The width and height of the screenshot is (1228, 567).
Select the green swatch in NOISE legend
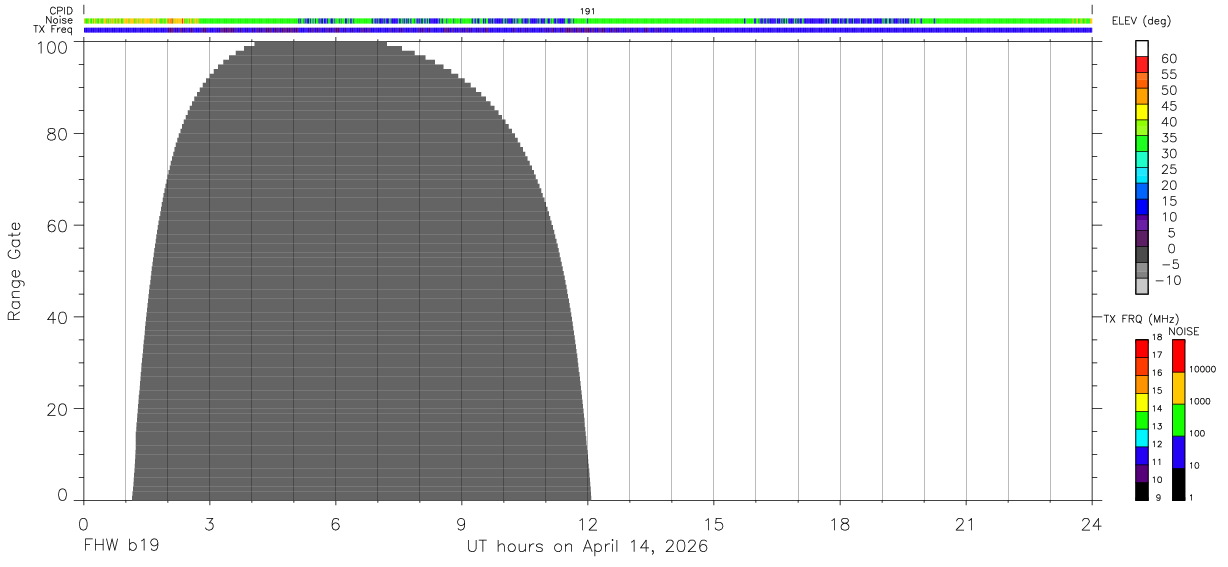pyautogui.click(x=1179, y=420)
